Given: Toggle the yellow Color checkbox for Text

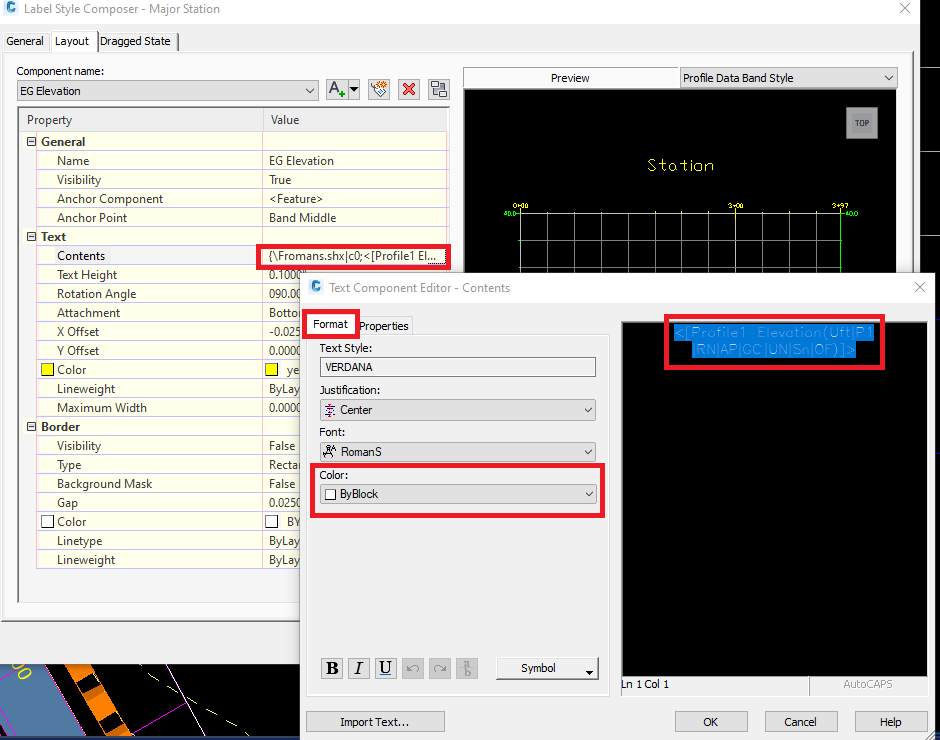Looking at the screenshot, I should (x=46, y=369).
